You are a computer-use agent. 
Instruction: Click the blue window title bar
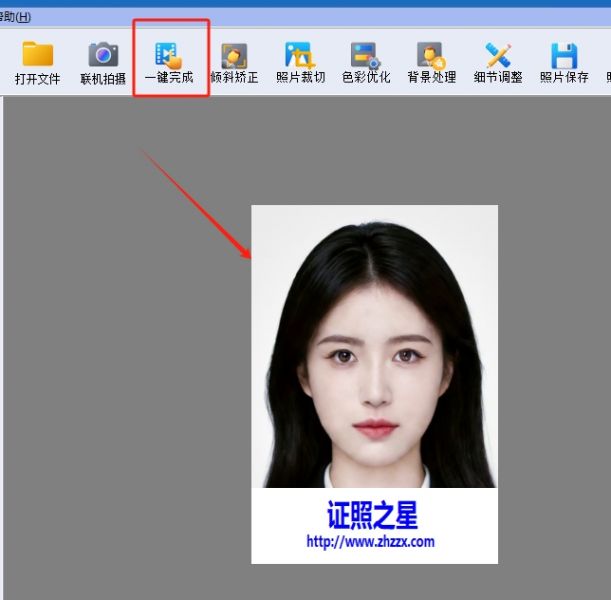click(x=300, y=4)
